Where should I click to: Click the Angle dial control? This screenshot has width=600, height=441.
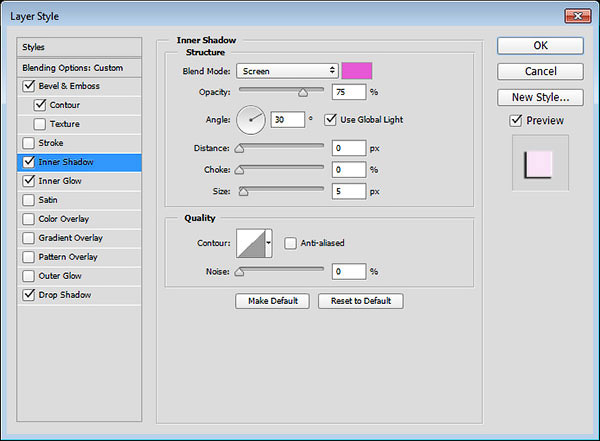point(251,120)
